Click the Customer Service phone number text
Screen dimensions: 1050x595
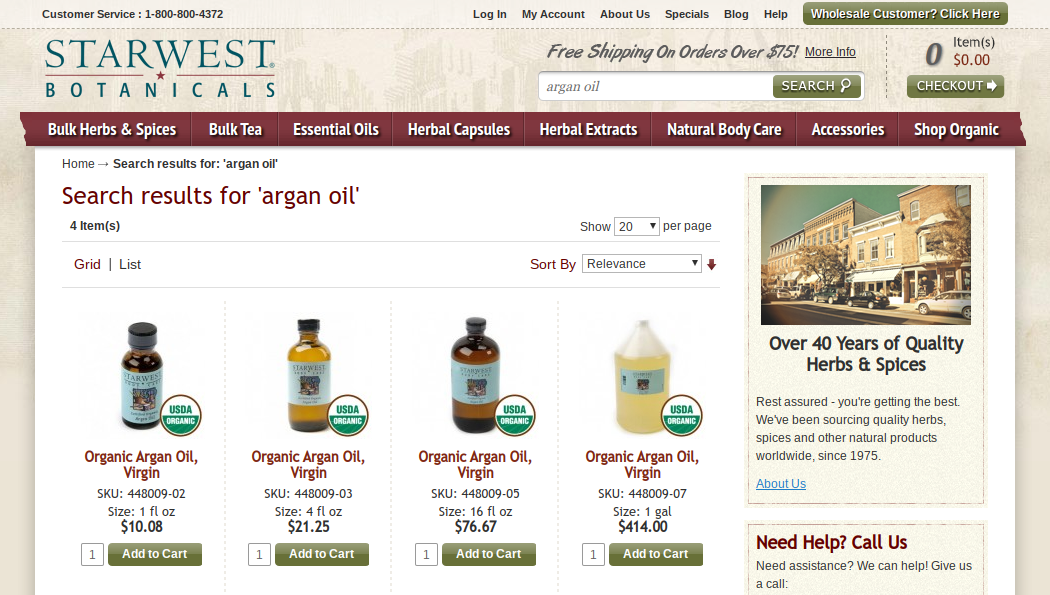coord(184,14)
